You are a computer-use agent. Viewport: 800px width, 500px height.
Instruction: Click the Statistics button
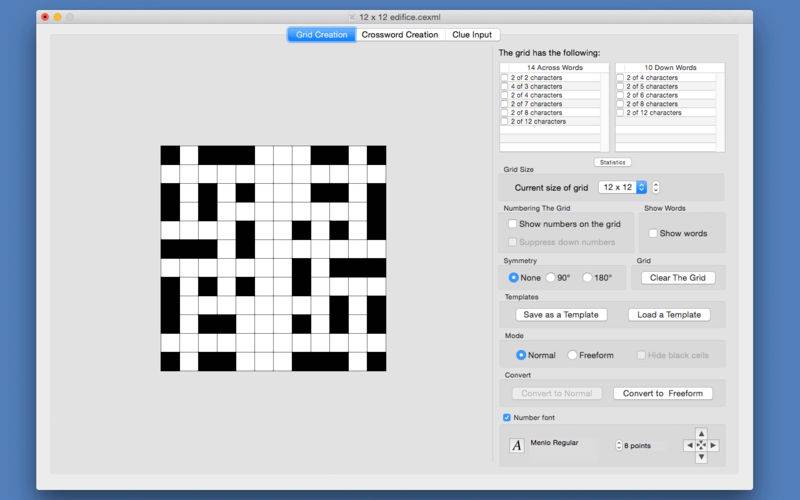coord(612,162)
